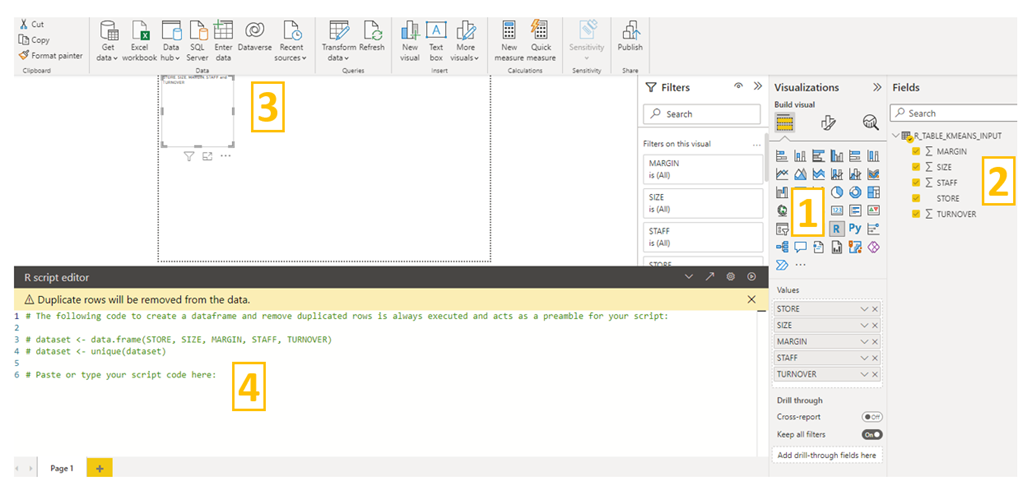Pick the area chart visual
Image resolution: width=1023 pixels, height=495 pixels.
tap(800, 174)
